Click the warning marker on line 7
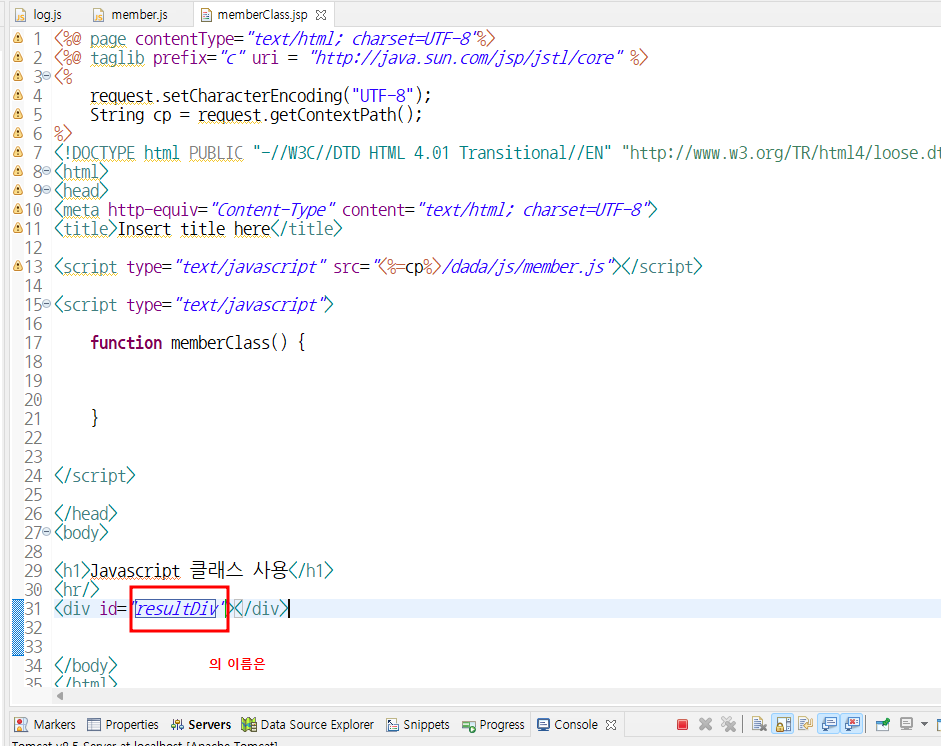 point(18,152)
